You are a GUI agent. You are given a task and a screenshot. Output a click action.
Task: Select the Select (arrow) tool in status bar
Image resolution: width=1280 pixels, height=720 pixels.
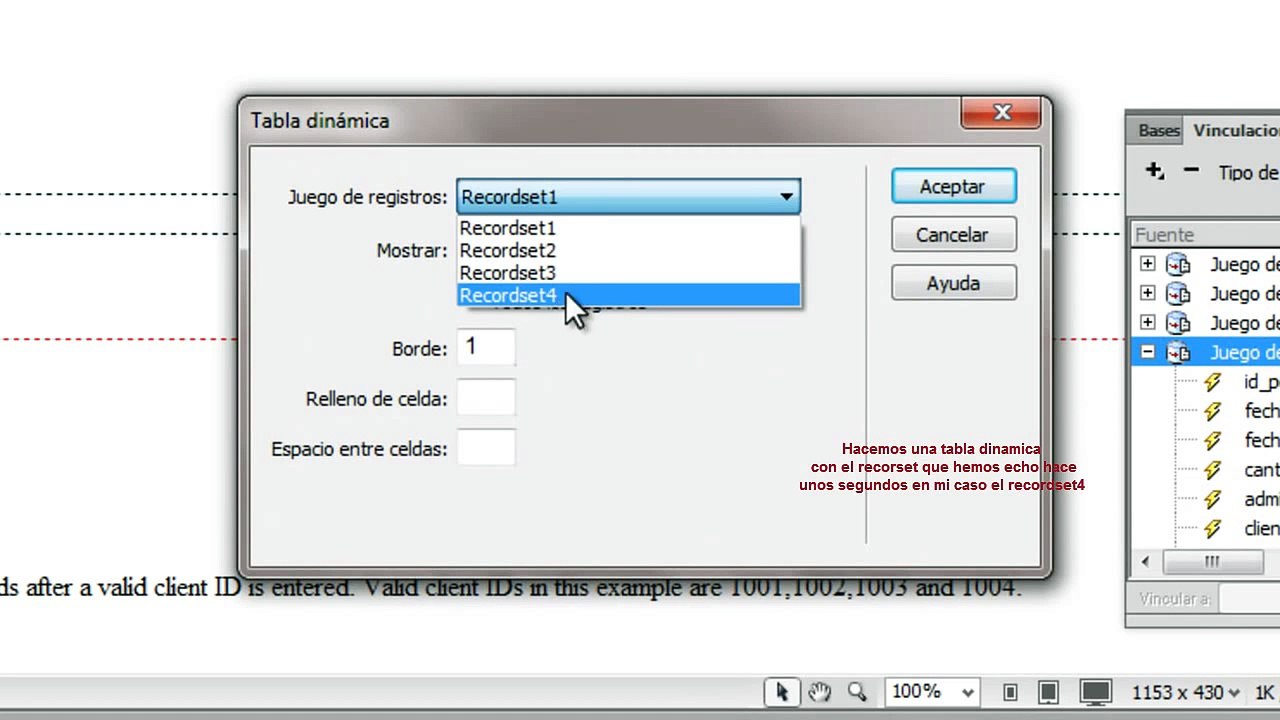781,692
